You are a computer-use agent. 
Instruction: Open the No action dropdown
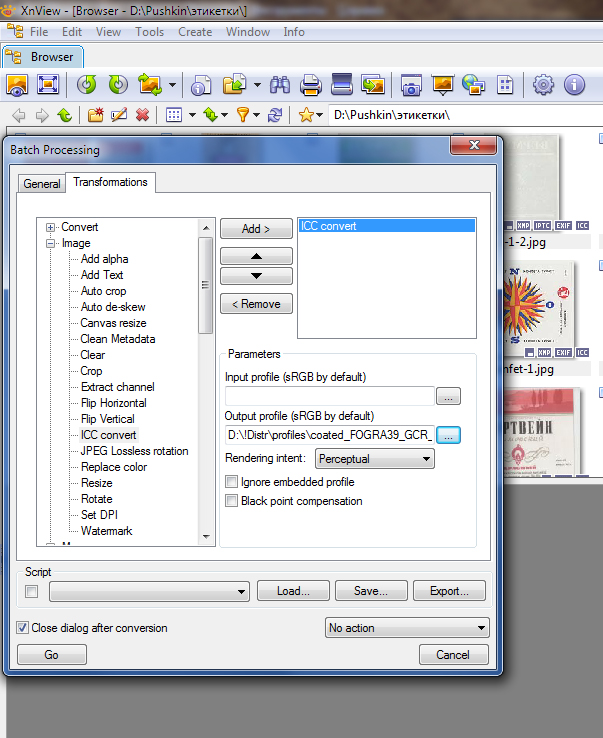[x=407, y=628]
